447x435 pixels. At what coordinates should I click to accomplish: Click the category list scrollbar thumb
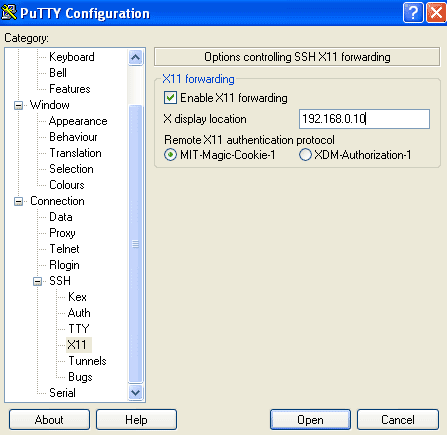click(x=135, y=244)
